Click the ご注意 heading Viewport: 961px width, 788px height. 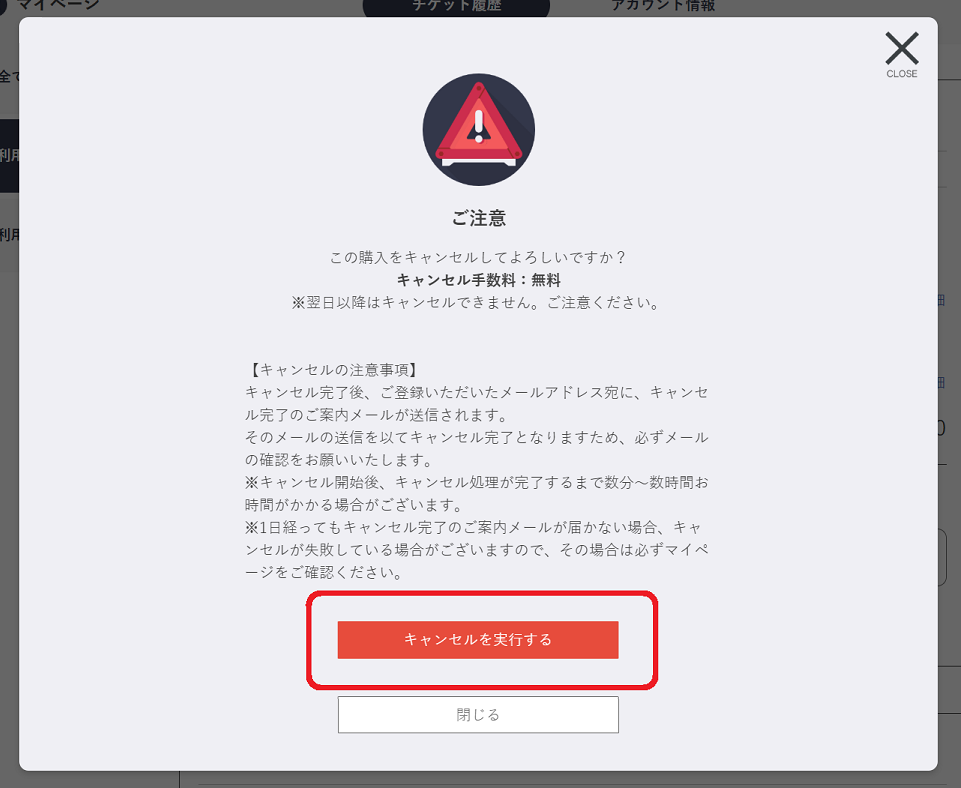[479, 218]
